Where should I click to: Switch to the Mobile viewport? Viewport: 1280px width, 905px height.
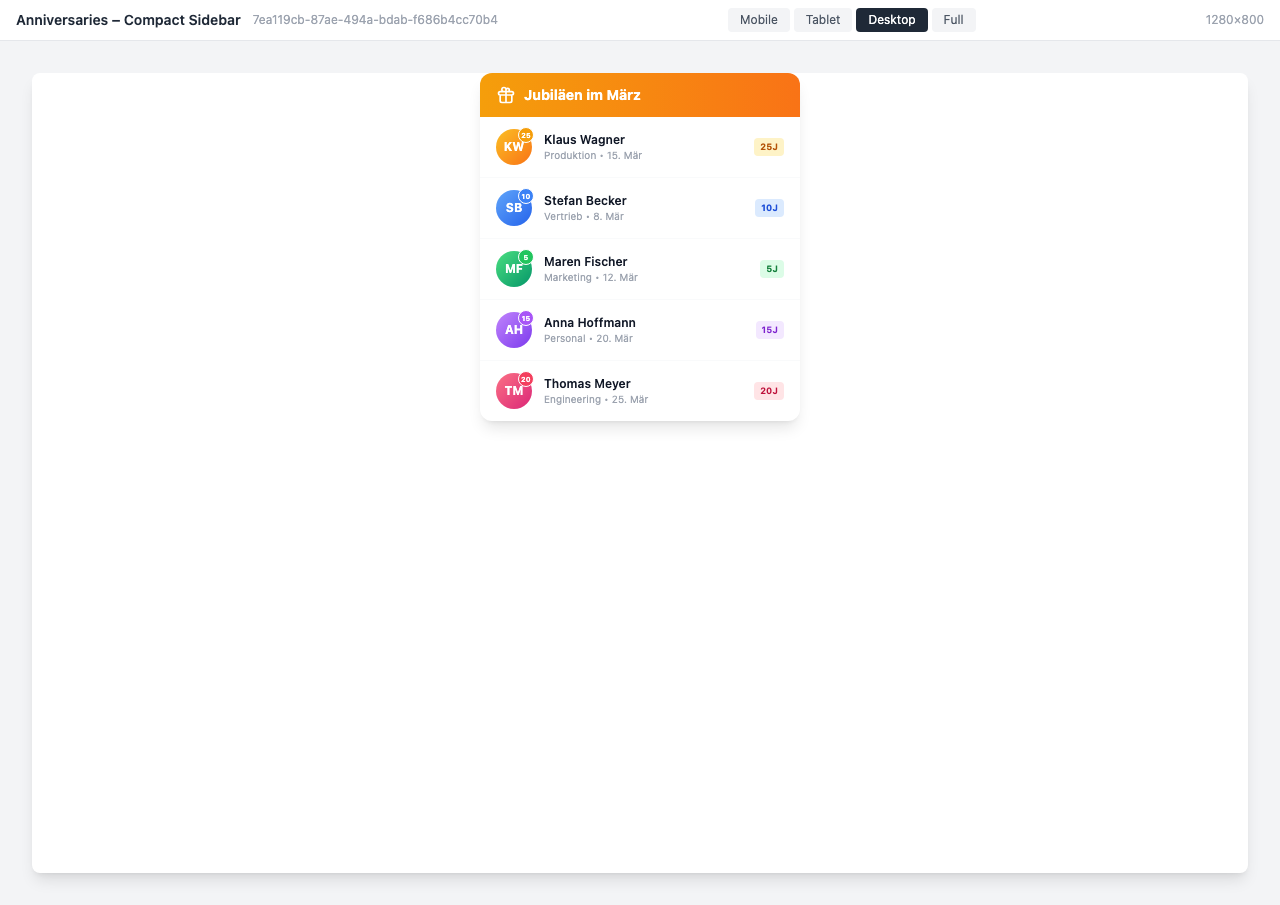click(x=758, y=19)
